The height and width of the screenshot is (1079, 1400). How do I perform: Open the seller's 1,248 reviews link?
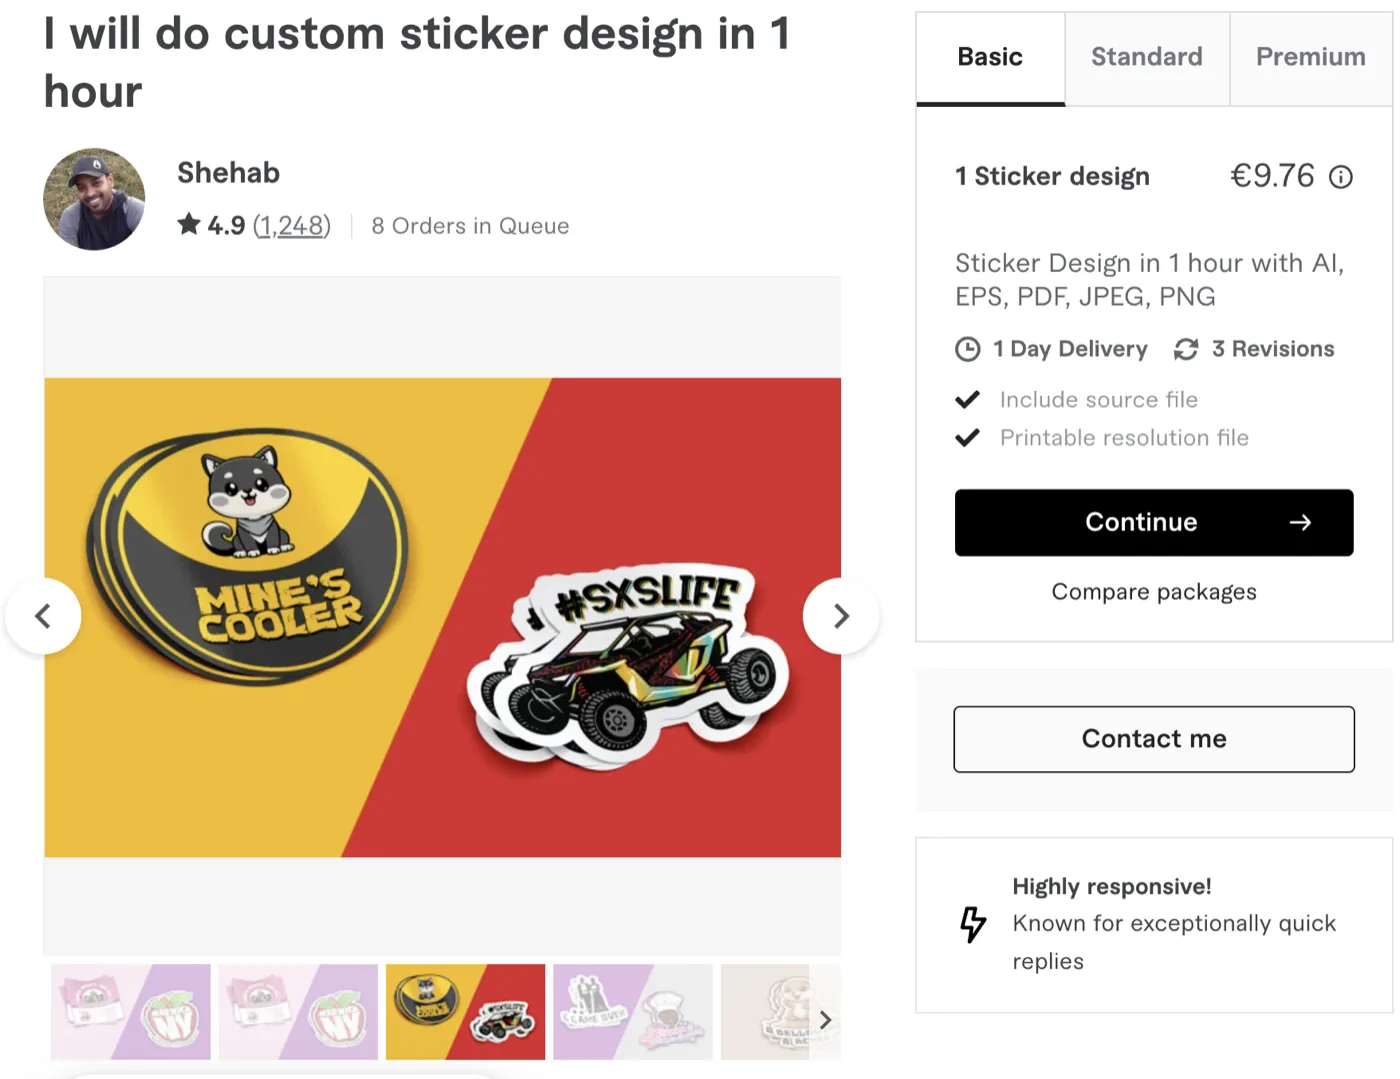291,225
